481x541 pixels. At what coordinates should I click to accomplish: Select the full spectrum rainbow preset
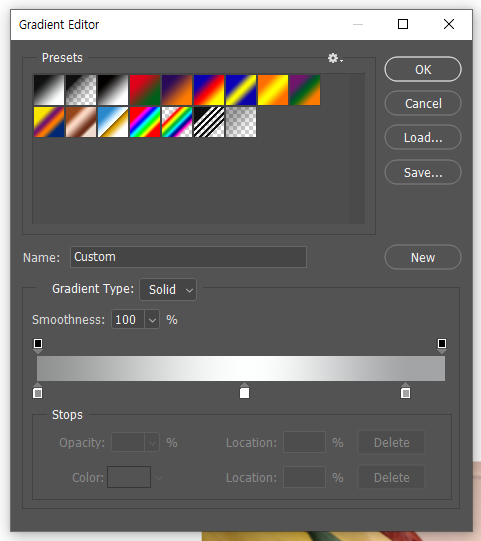click(x=145, y=122)
